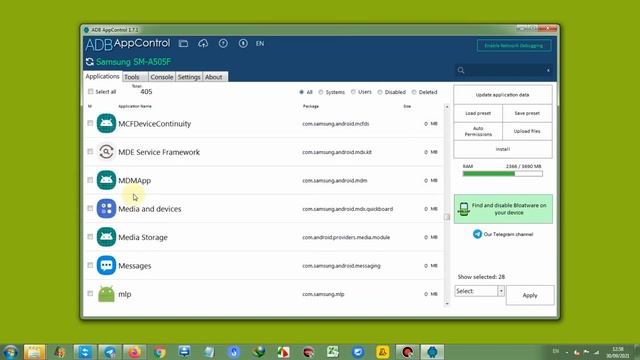Click Show selected: 28 label
This screenshot has width=640, height=360.
[x=481, y=277]
